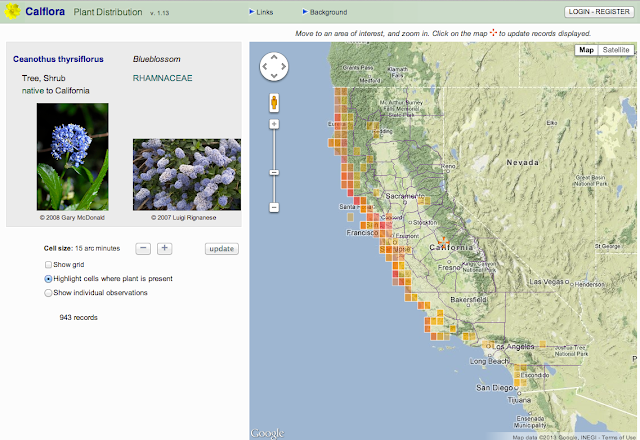Increase cell size with the plus button

tap(164, 248)
